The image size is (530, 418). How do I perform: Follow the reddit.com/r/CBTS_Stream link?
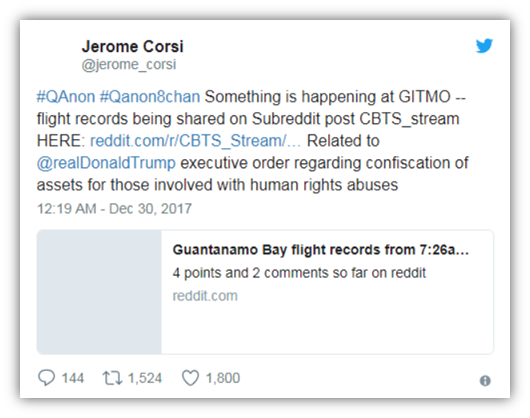point(195,141)
